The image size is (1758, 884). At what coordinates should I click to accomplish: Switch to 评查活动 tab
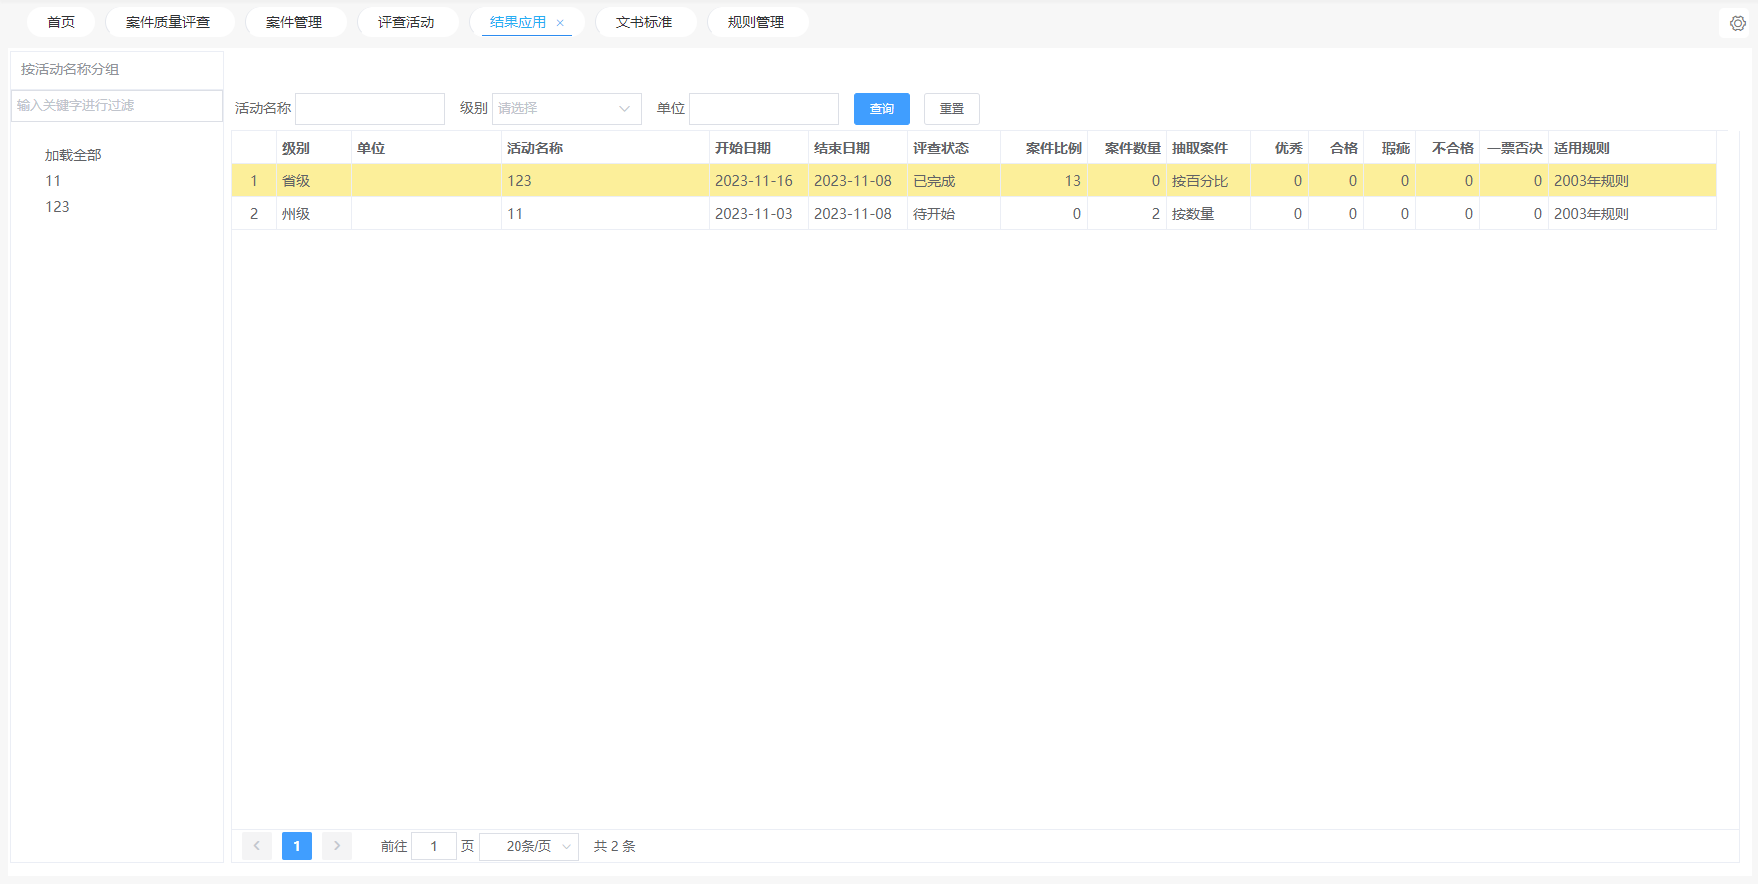click(406, 22)
